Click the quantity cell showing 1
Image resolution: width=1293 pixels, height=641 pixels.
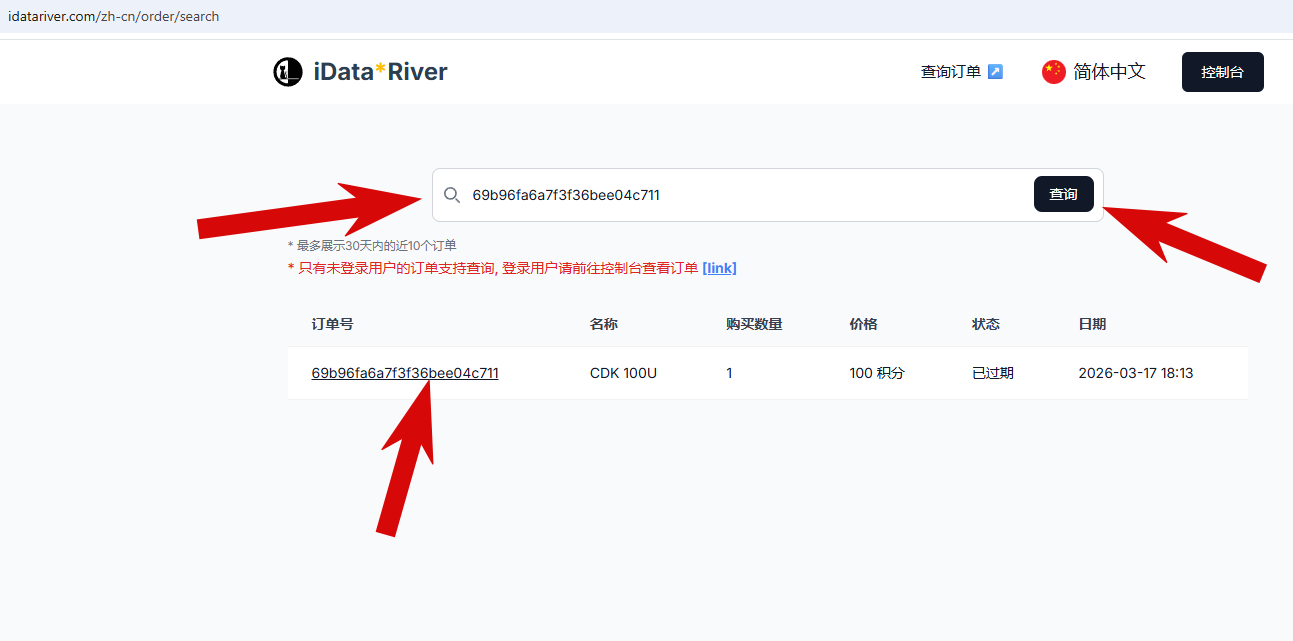(x=730, y=373)
